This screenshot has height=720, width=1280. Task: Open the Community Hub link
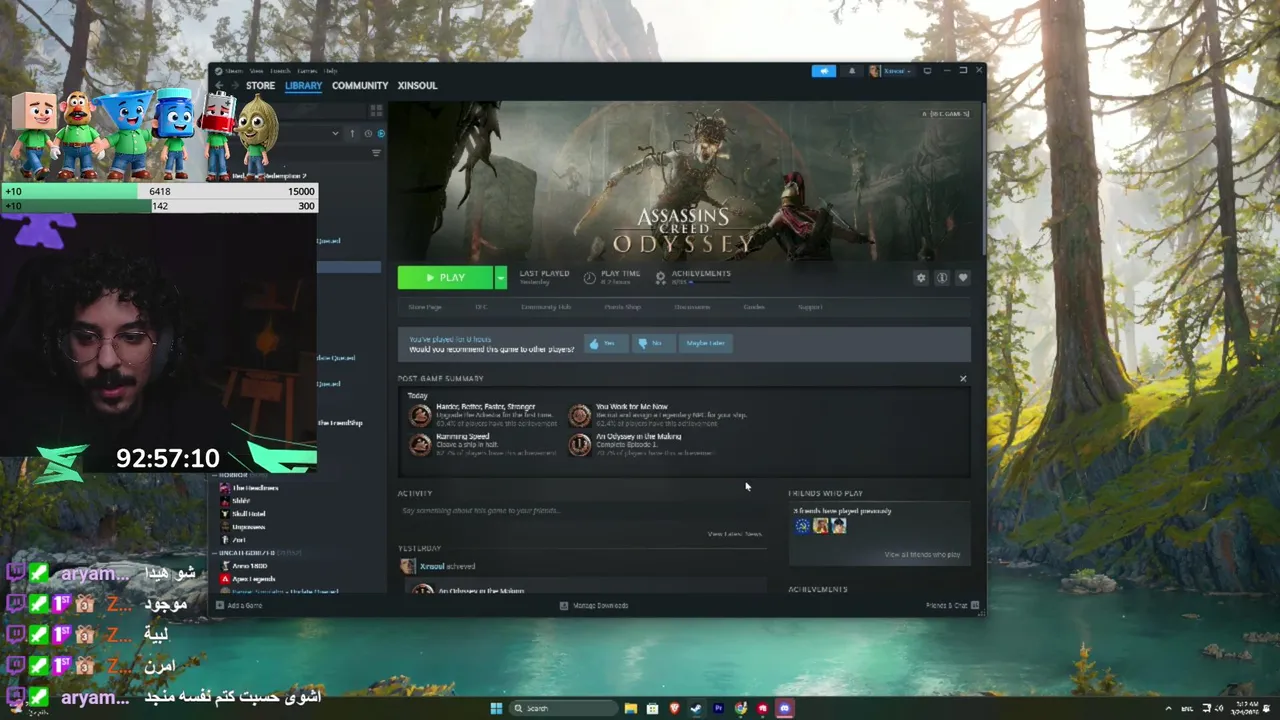[546, 307]
